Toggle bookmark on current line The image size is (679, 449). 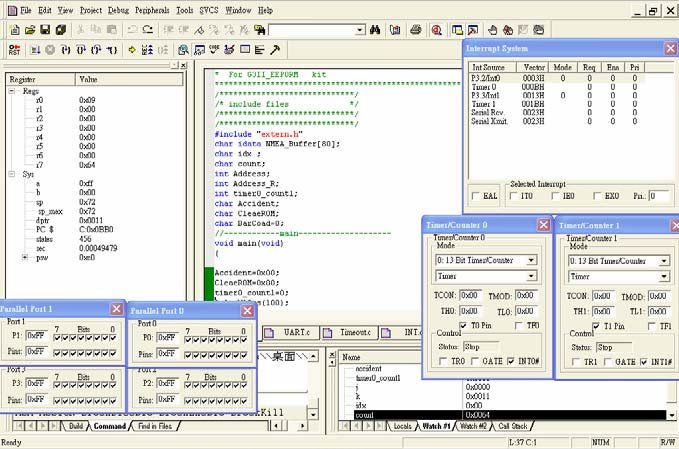[199, 30]
